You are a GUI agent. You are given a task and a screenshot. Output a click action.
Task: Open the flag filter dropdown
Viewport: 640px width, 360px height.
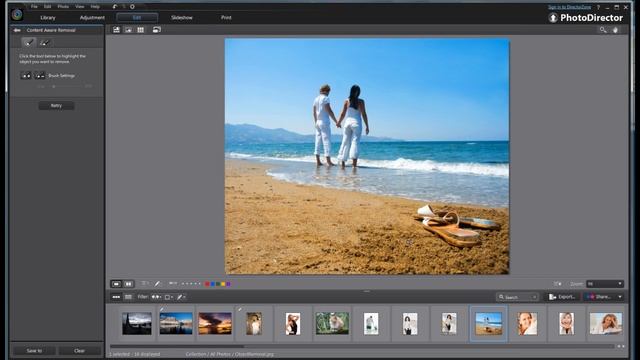pyautogui.click(x=156, y=297)
